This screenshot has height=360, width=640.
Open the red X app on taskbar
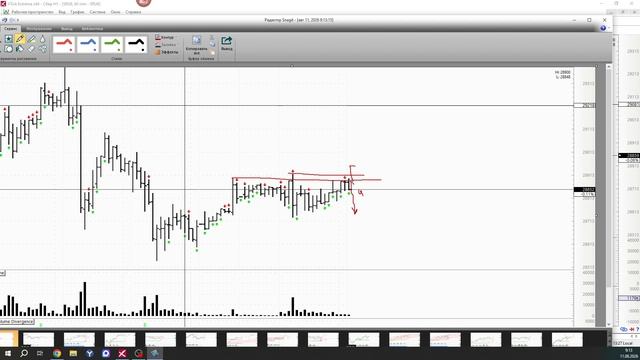point(122,353)
